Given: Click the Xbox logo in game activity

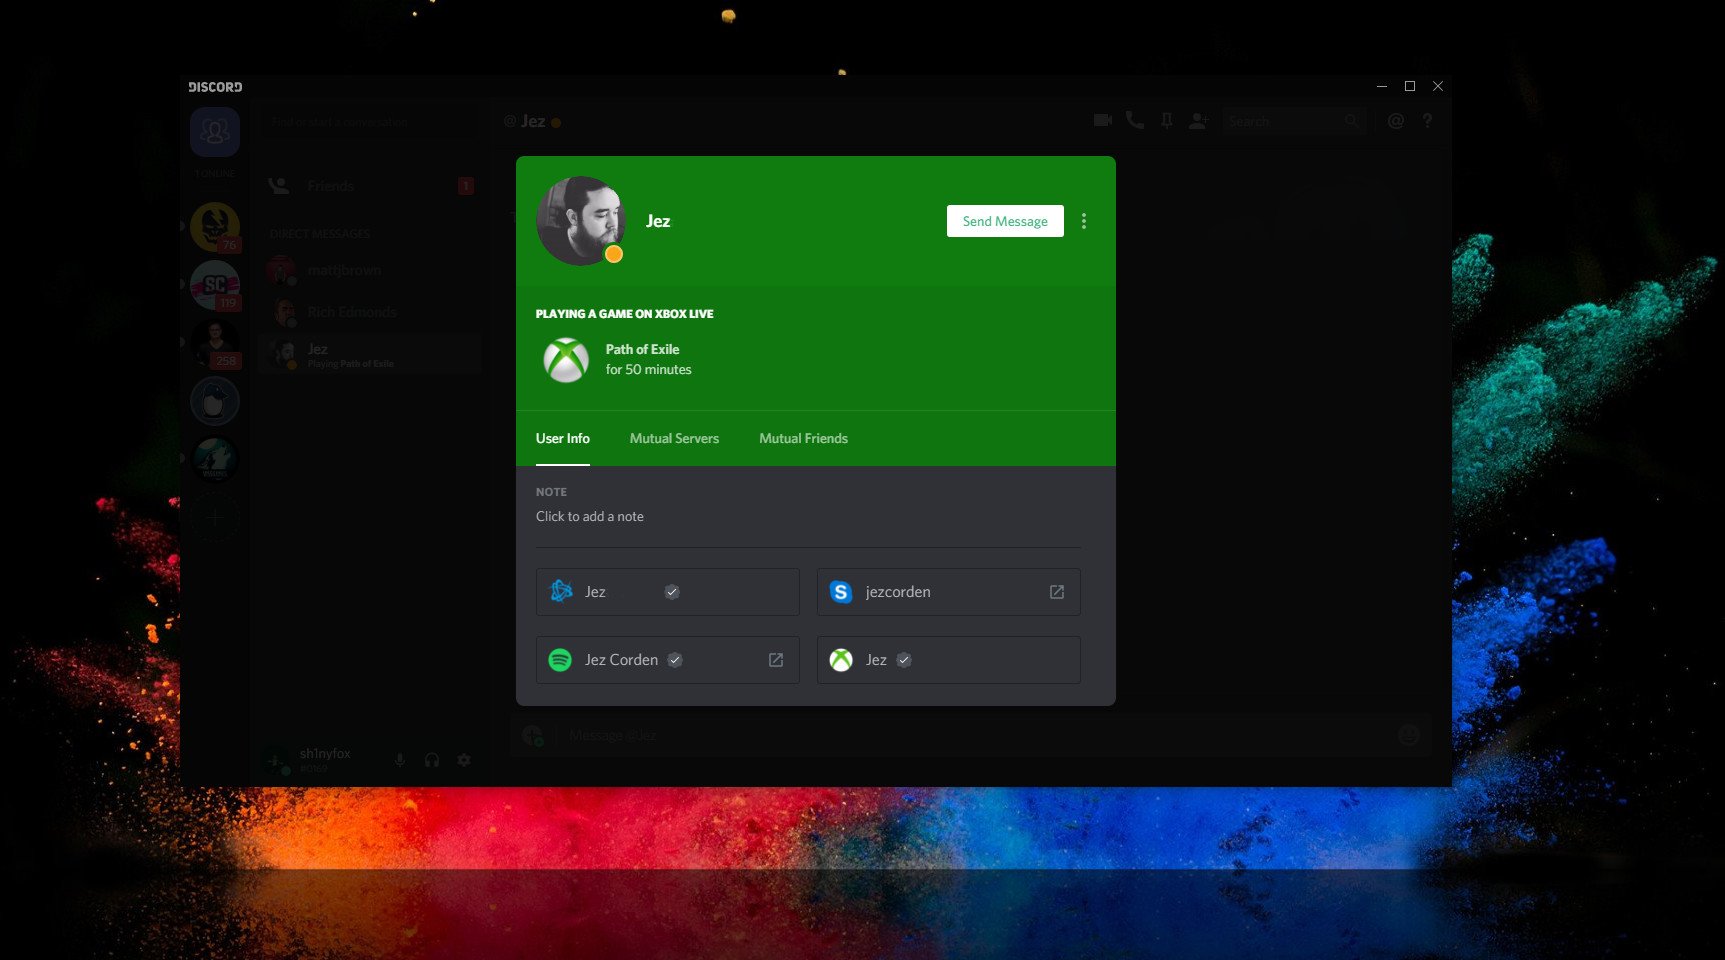Looking at the screenshot, I should tap(566, 360).
